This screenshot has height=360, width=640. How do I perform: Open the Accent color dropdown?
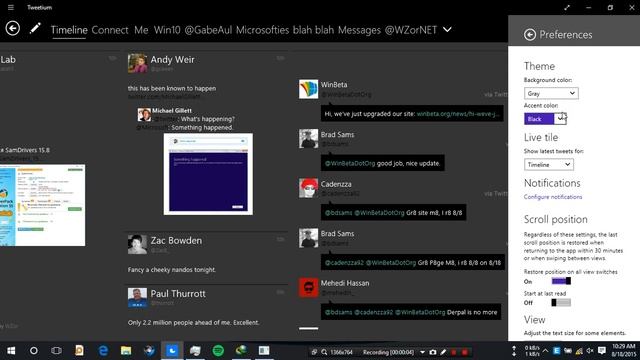(x=545, y=119)
